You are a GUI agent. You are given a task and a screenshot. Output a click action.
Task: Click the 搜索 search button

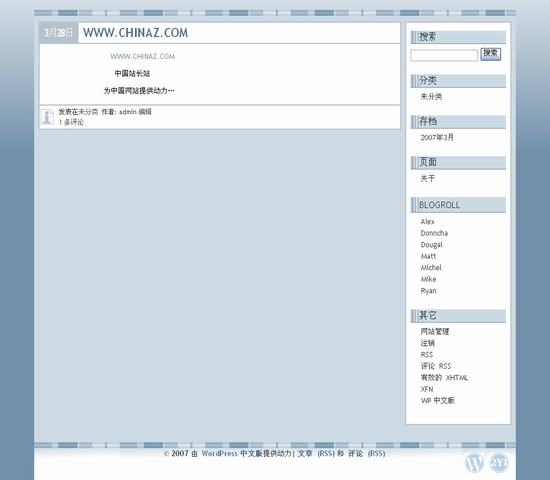[x=490, y=54]
